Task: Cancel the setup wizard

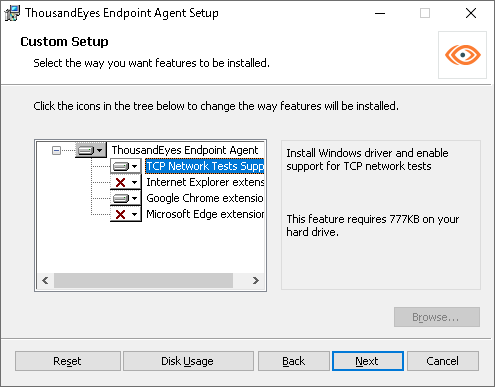Action: click(443, 361)
